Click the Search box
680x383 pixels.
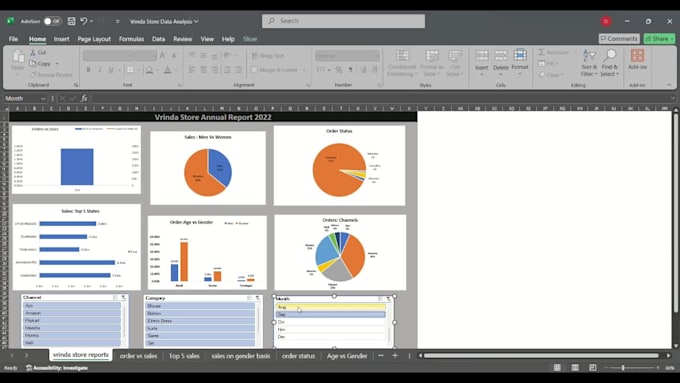click(343, 21)
